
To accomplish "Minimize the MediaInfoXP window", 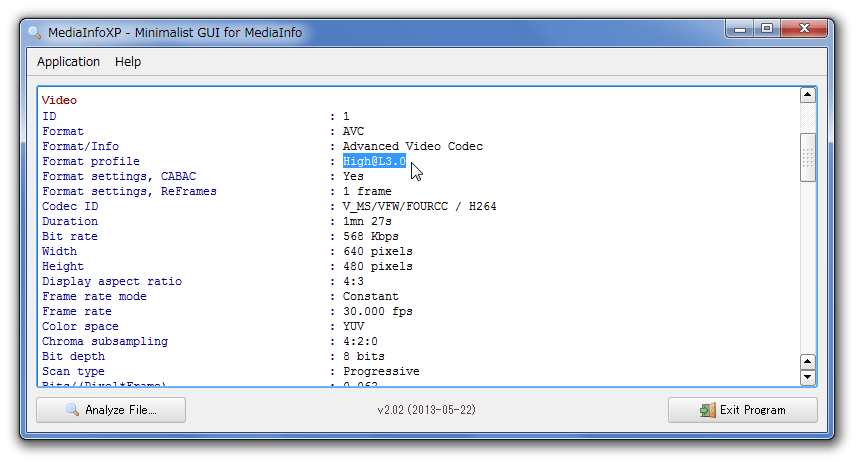I will point(740,28).
